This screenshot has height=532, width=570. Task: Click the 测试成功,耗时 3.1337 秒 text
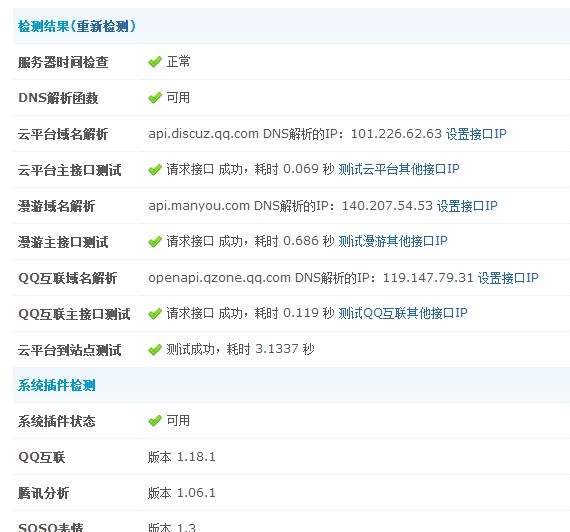click(240, 349)
